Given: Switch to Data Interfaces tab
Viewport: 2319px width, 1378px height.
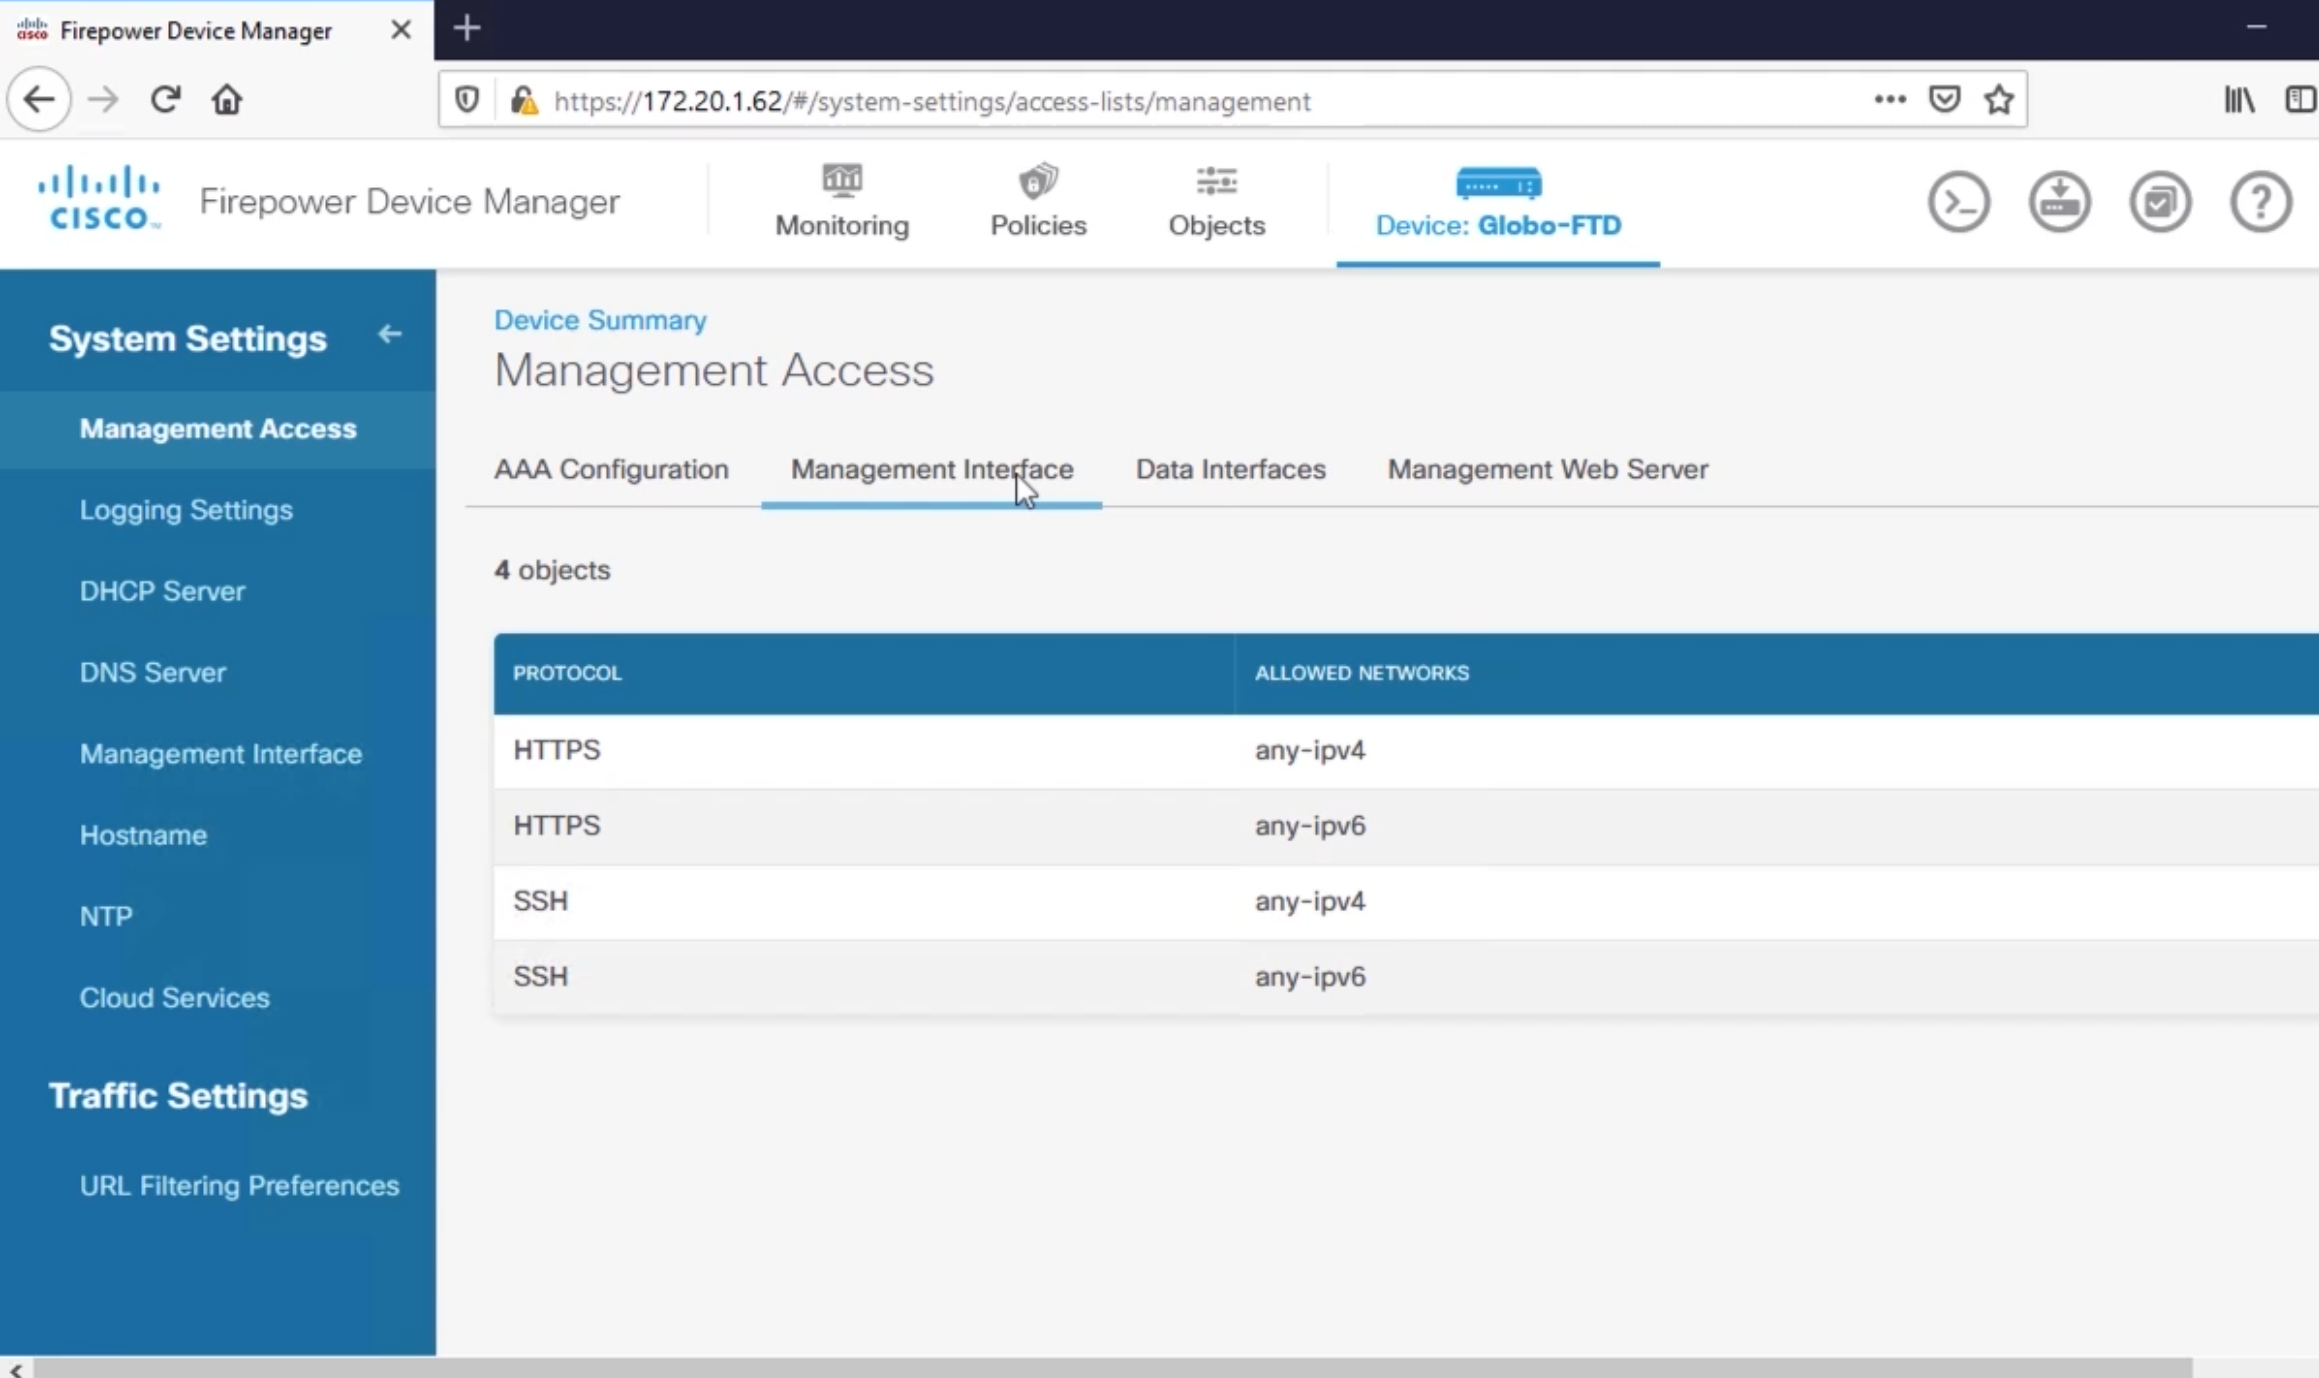Looking at the screenshot, I should (x=1231, y=469).
